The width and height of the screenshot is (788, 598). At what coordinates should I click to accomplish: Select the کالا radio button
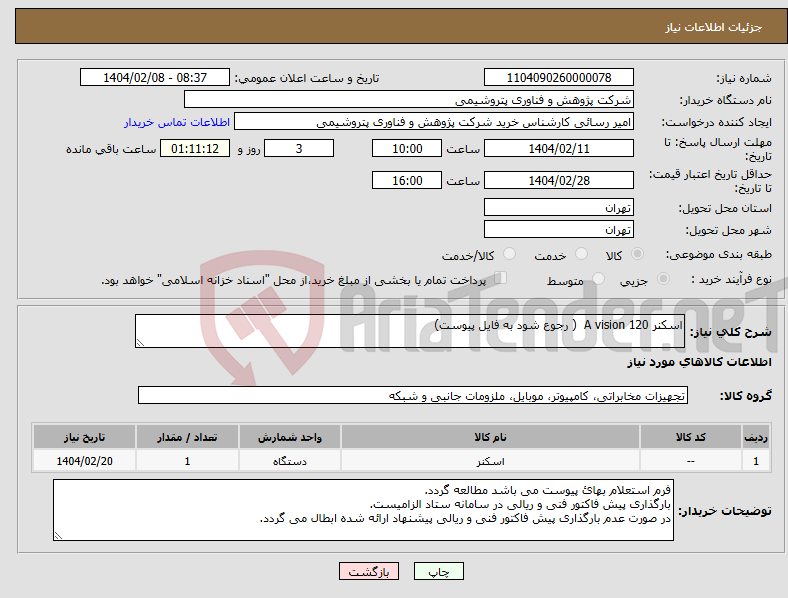click(x=637, y=254)
